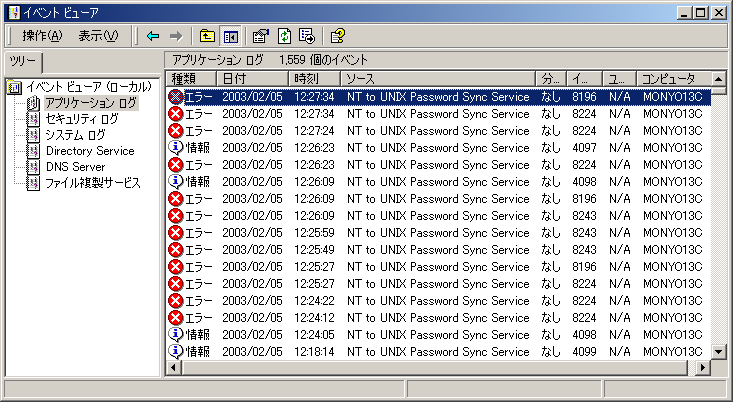Select information event at 12:26:23 ID 4097

[x=438, y=148]
